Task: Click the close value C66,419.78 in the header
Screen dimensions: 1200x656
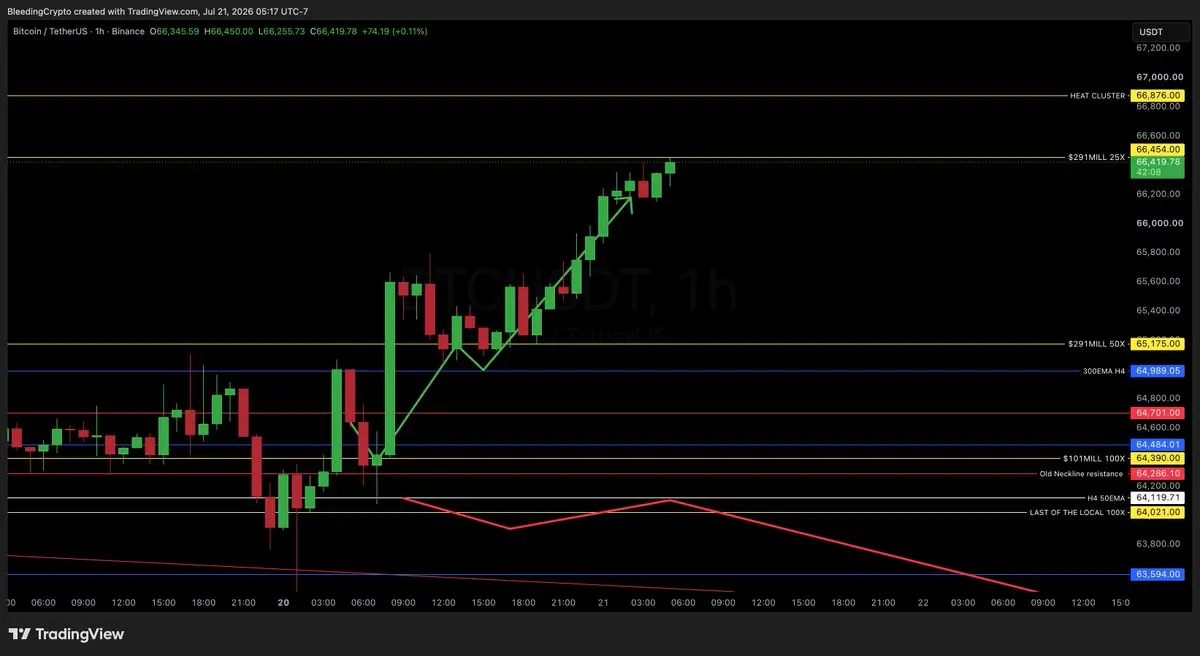Action: pyautogui.click(x=333, y=32)
